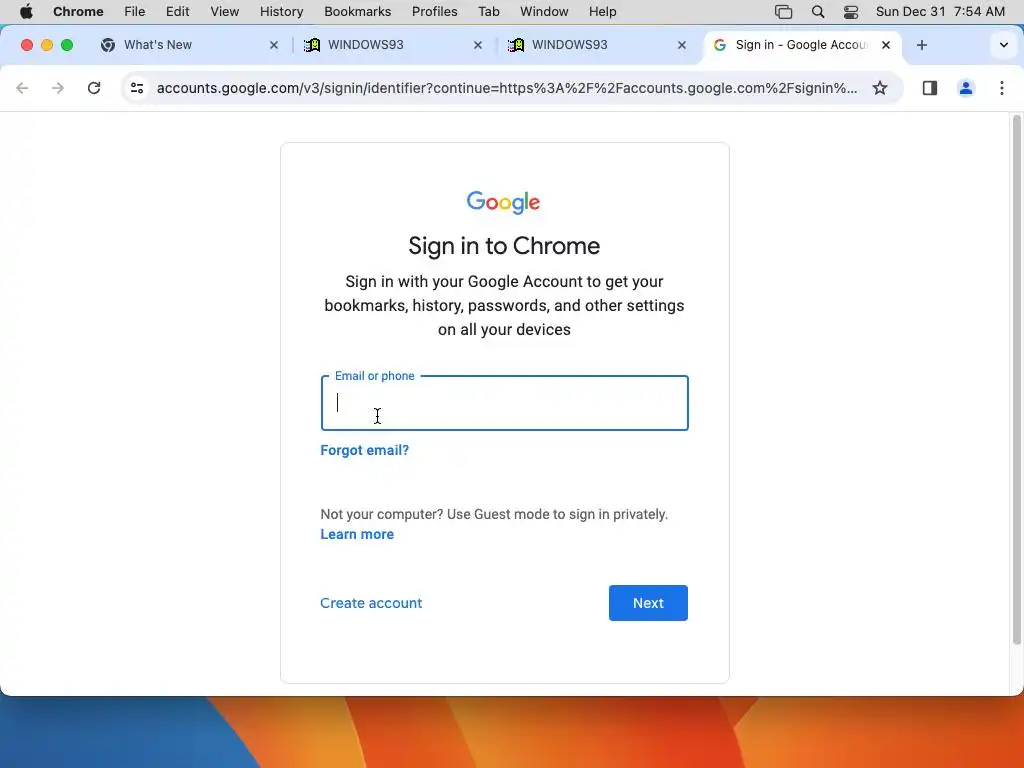1024x768 pixels.
Task: Follow the Forgot email? link
Action: click(364, 450)
